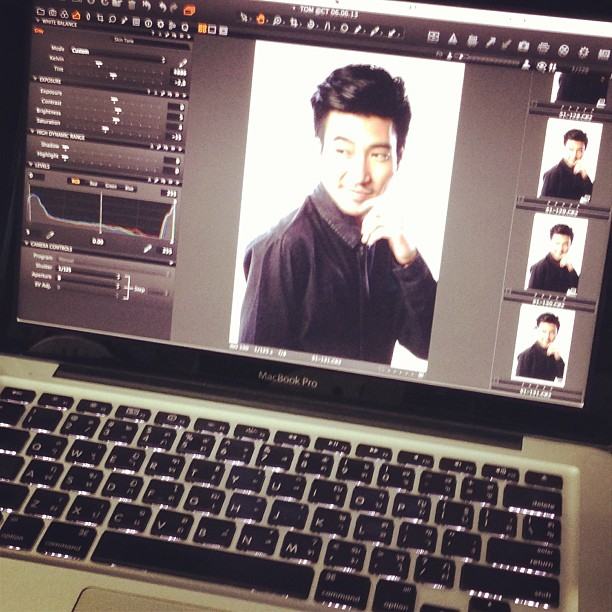The image size is (612, 612).
Task: Toggle the orange multi-view viewer button
Action: (202, 28)
